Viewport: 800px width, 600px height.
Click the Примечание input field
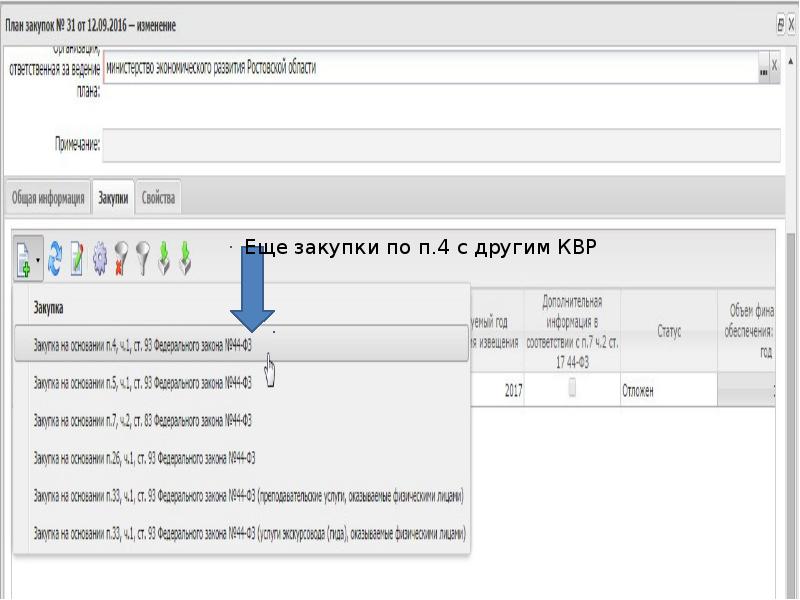441,145
